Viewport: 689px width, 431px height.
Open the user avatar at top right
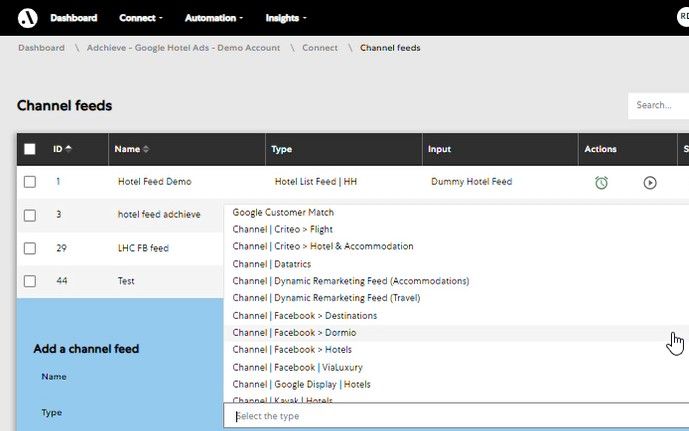(x=683, y=17)
